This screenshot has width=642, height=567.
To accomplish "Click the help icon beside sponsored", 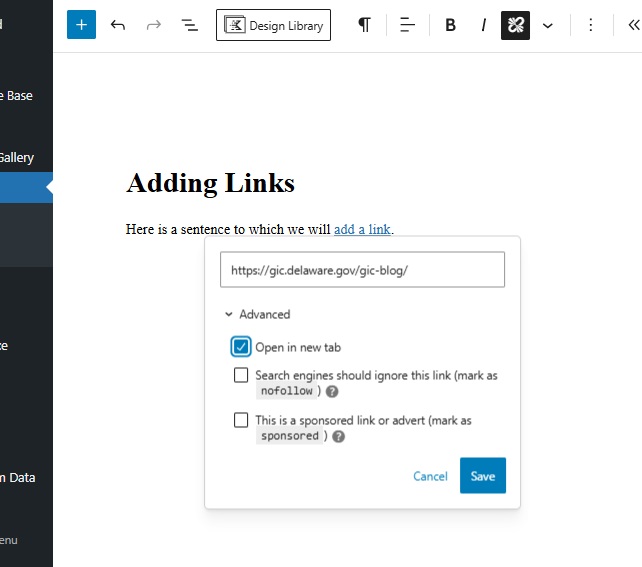I will pos(338,437).
